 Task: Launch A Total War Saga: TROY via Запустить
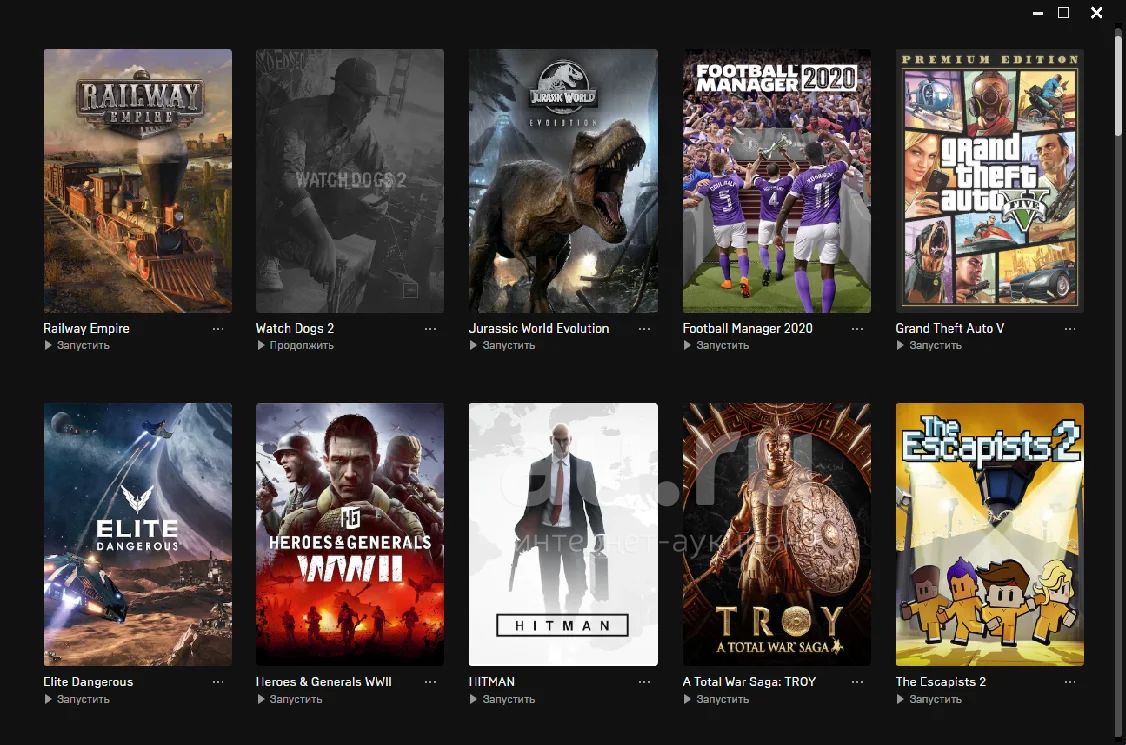(x=716, y=699)
